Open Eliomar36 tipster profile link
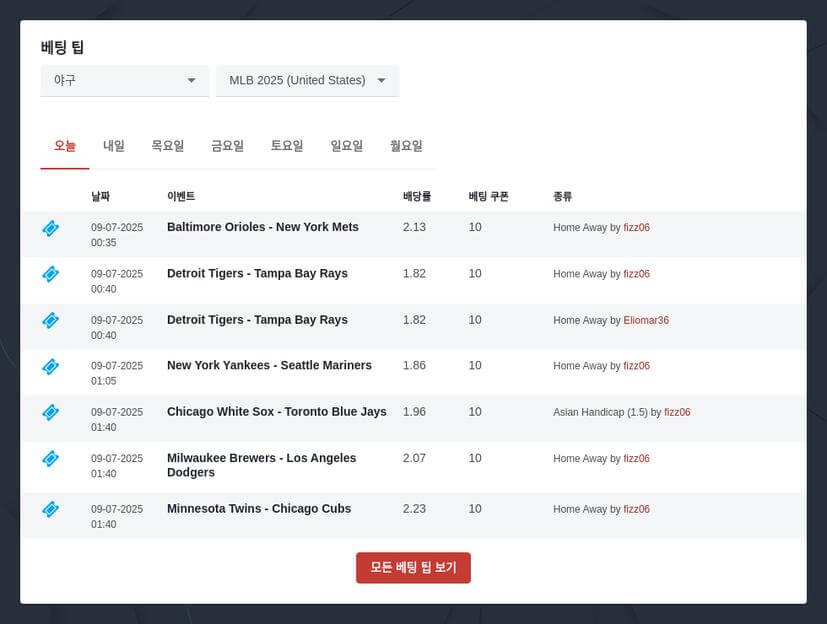The image size is (827, 624). [646, 320]
